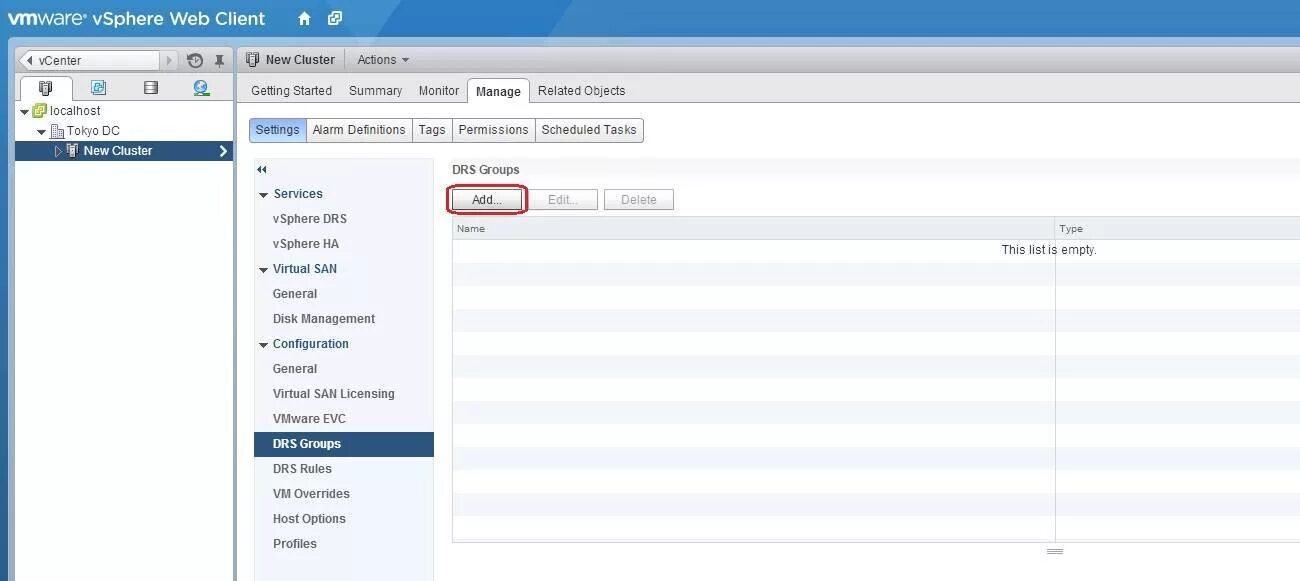Viewport: 1300px width, 581px height.
Task: Open the Tags sub-tab
Action: [432, 130]
